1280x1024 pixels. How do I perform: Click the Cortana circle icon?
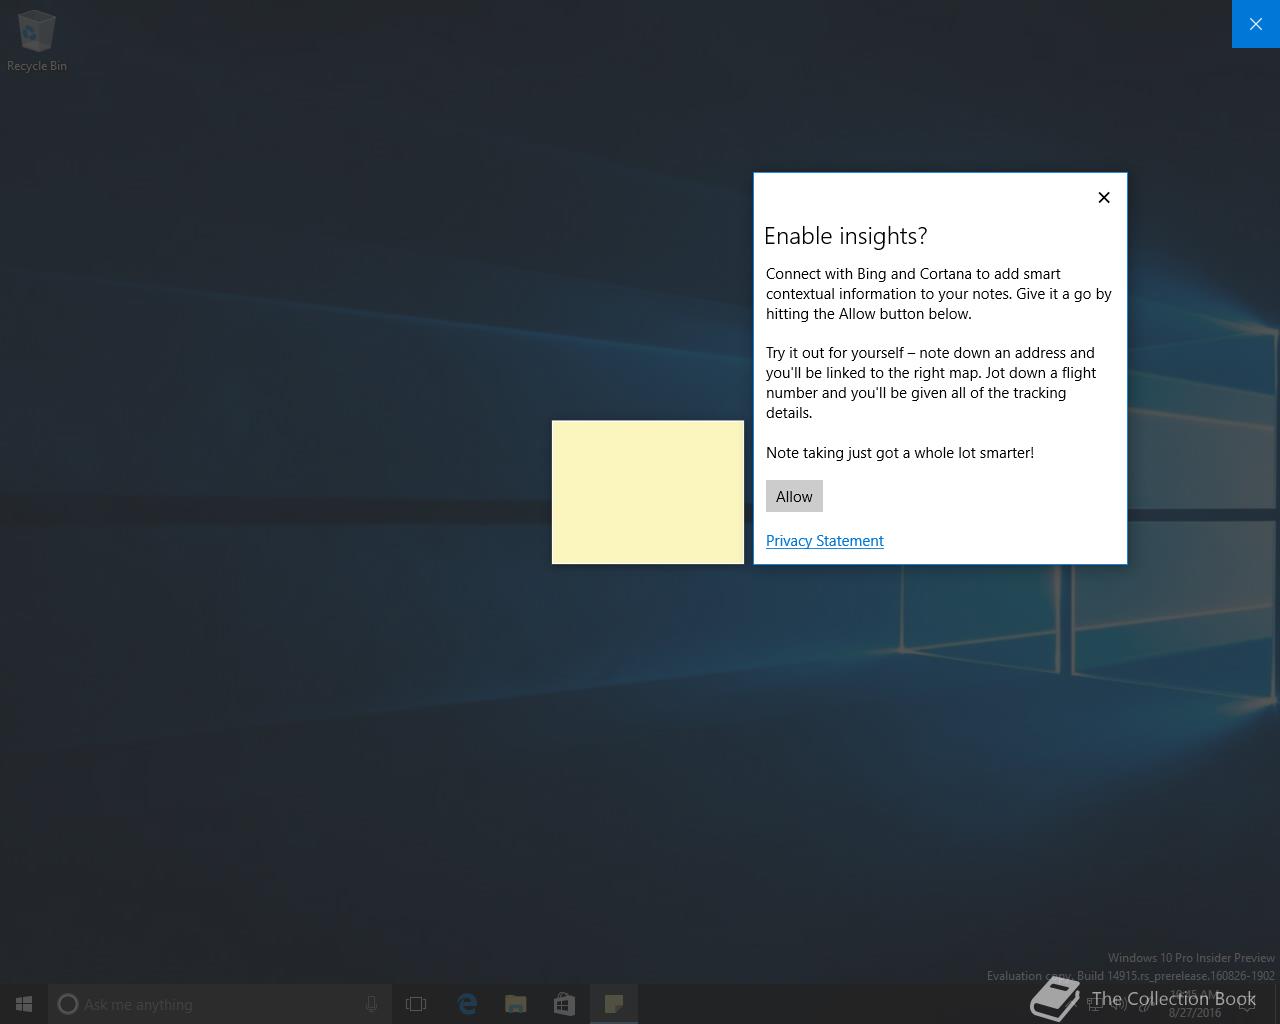tap(68, 1004)
